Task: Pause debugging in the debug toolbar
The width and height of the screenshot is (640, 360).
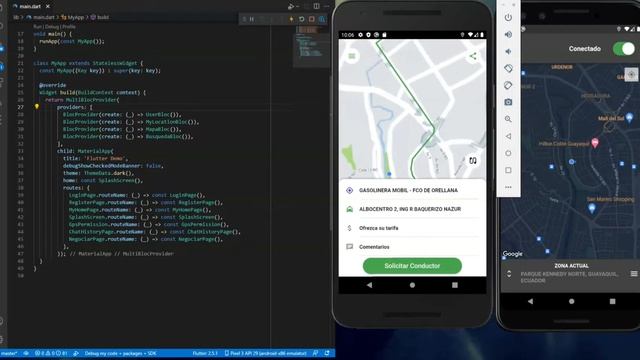Action: click(252, 19)
